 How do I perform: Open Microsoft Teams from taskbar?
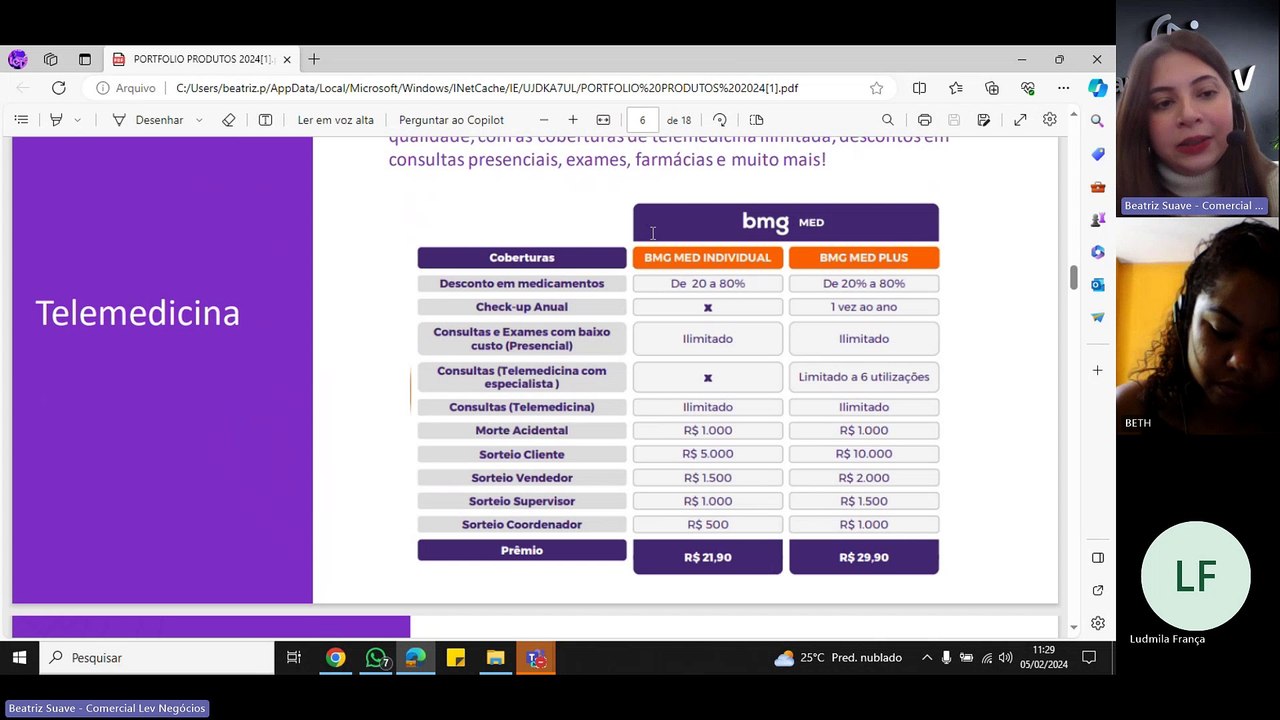click(x=536, y=658)
